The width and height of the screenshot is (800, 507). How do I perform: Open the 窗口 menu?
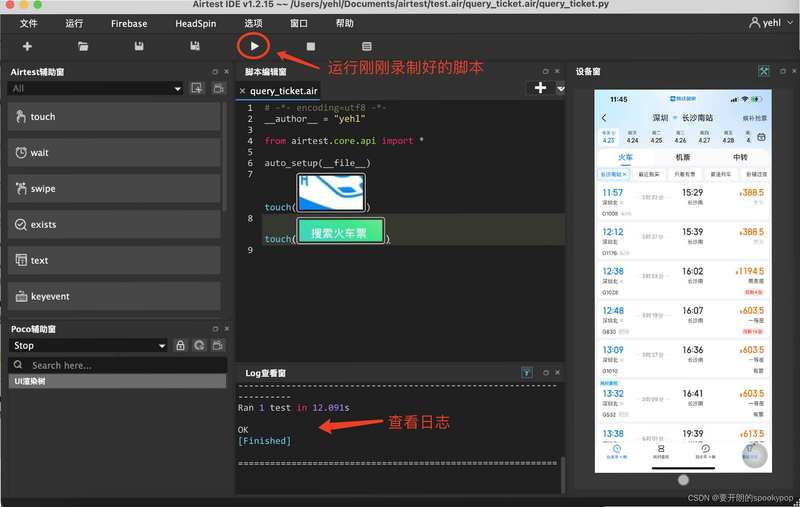pos(299,23)
